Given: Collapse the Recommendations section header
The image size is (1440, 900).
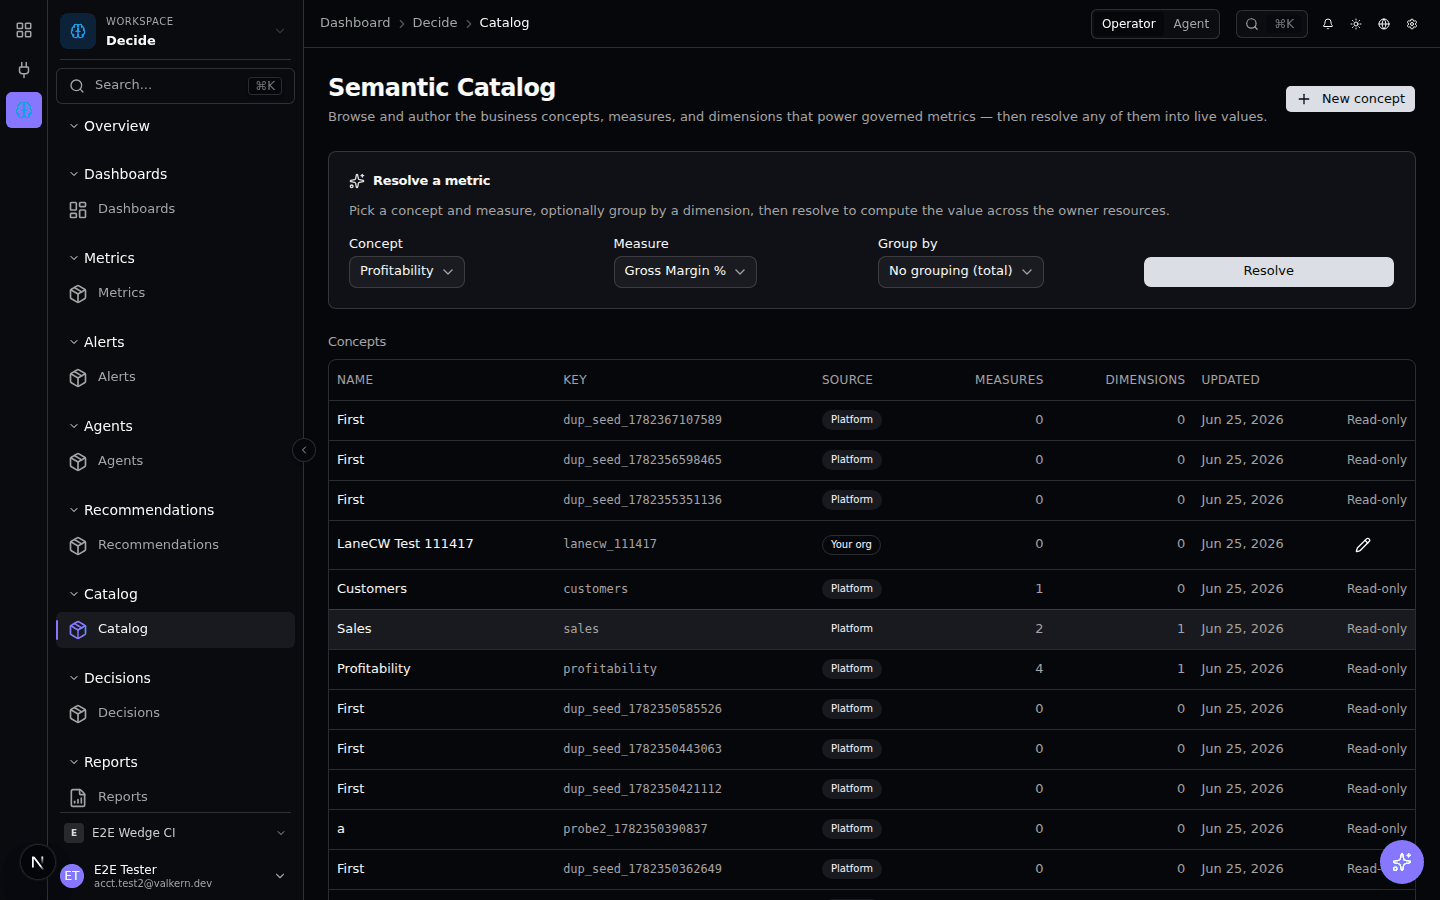Looking at the screenshot, I should [142, 510].
